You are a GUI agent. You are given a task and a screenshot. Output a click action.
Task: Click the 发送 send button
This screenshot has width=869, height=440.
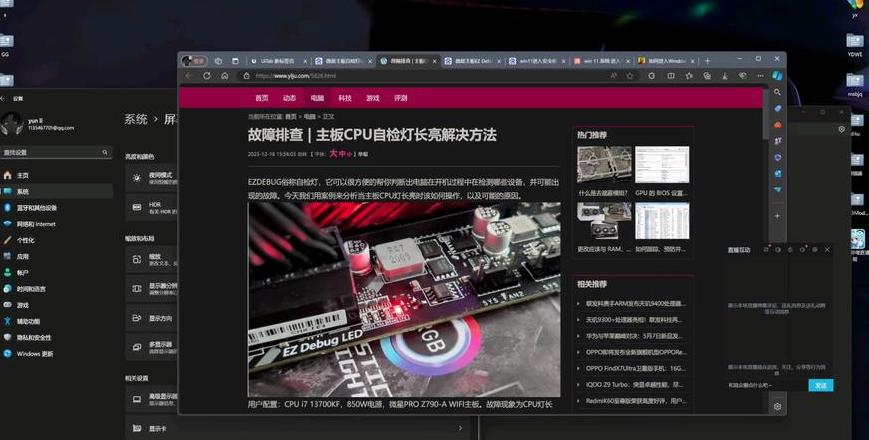click(821, 385)
